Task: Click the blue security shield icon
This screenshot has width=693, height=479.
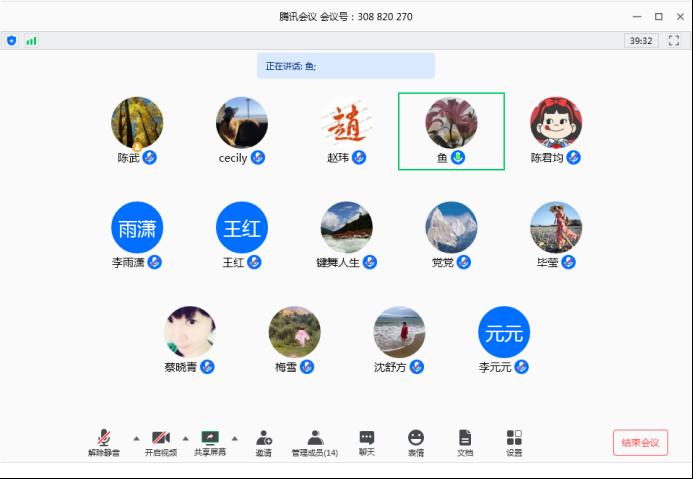Action: pos(12,41)
